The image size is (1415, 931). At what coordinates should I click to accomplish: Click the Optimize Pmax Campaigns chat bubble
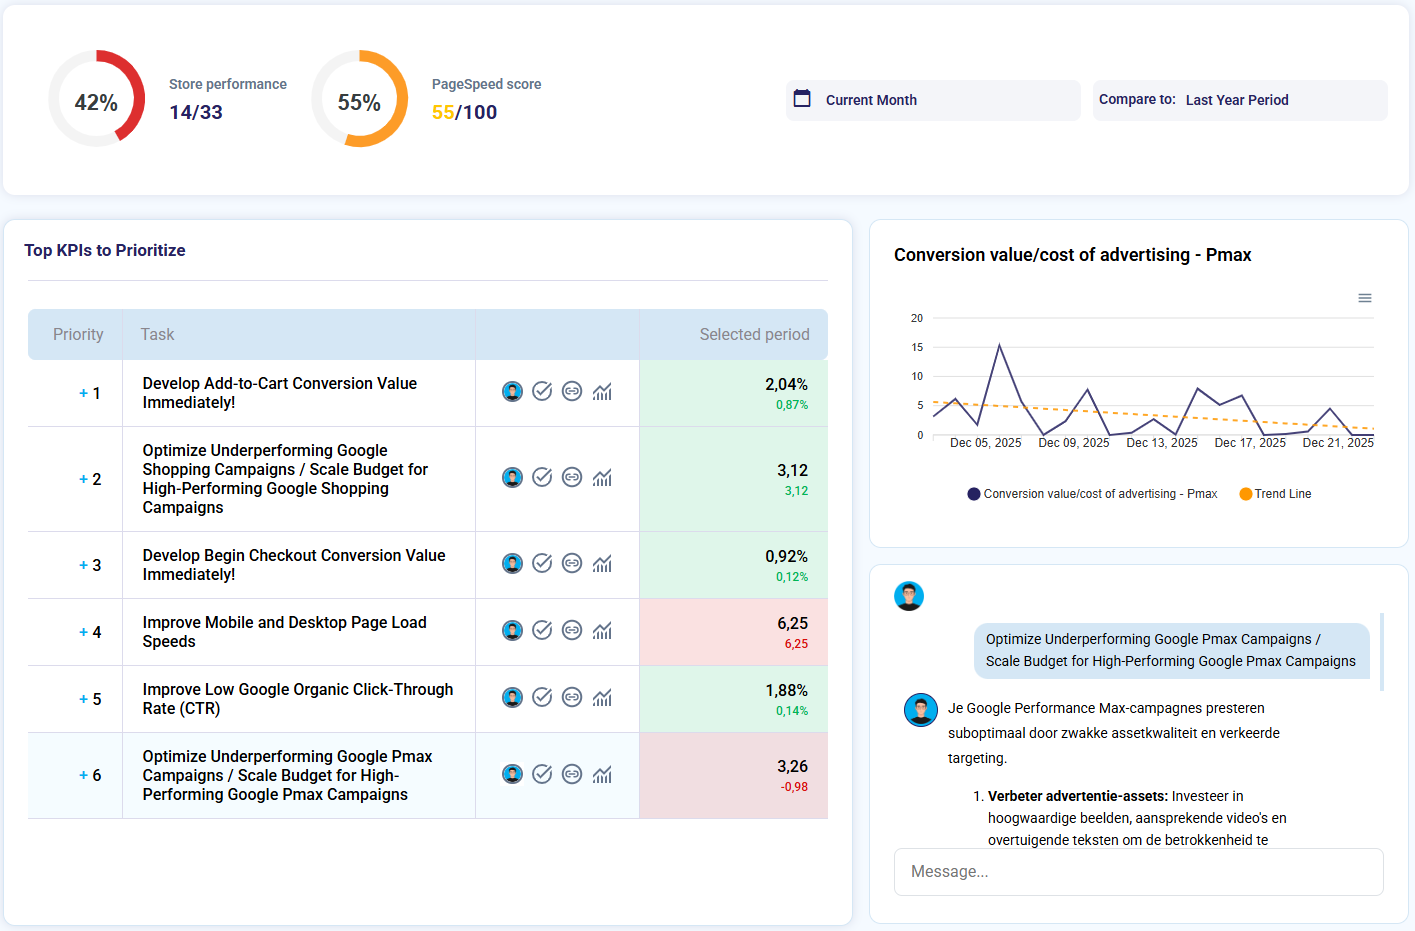click(x=1171, y=650)
